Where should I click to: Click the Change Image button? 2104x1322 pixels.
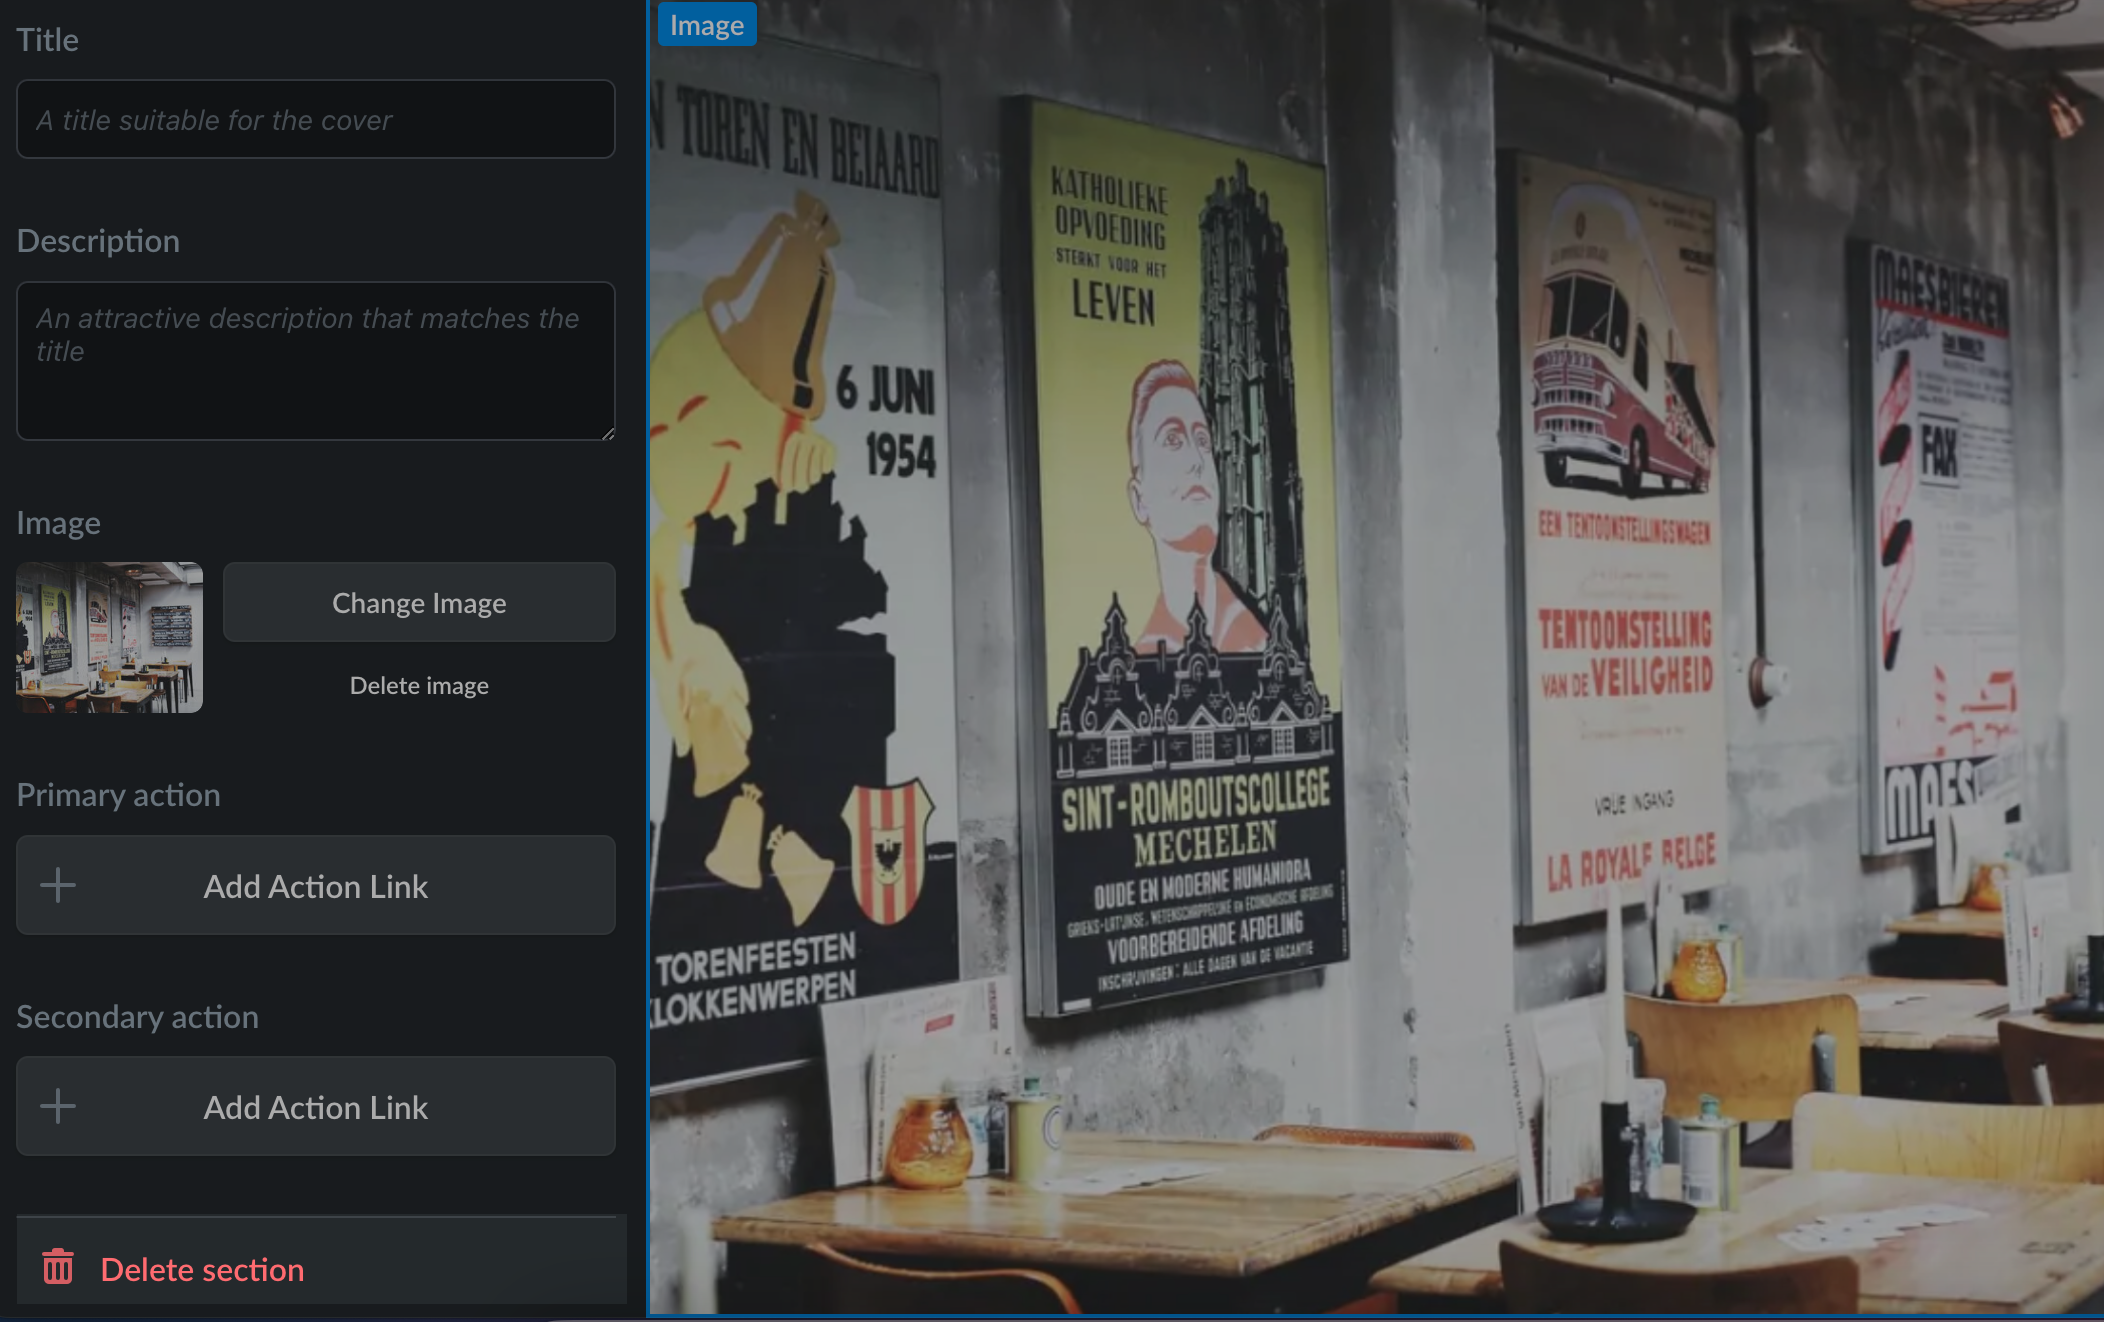click(x=419, y=602)
